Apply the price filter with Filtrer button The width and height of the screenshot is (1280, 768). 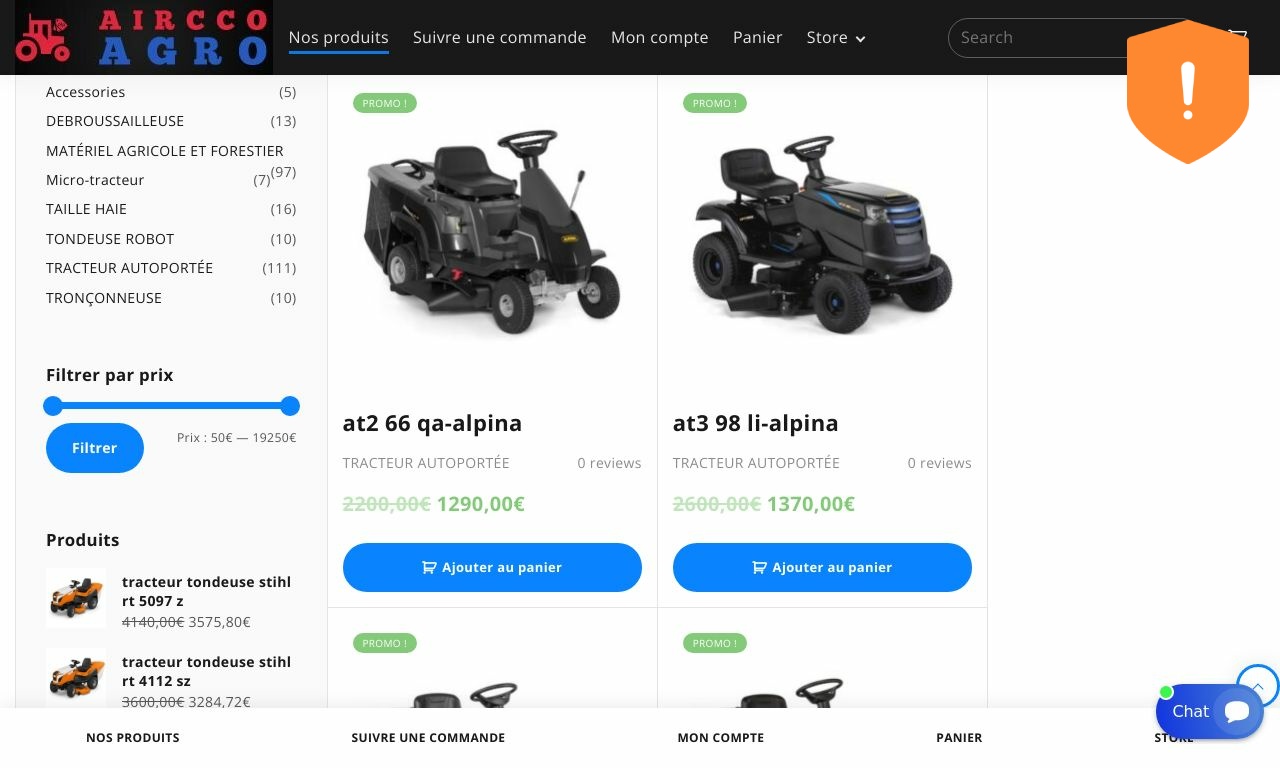95,448
